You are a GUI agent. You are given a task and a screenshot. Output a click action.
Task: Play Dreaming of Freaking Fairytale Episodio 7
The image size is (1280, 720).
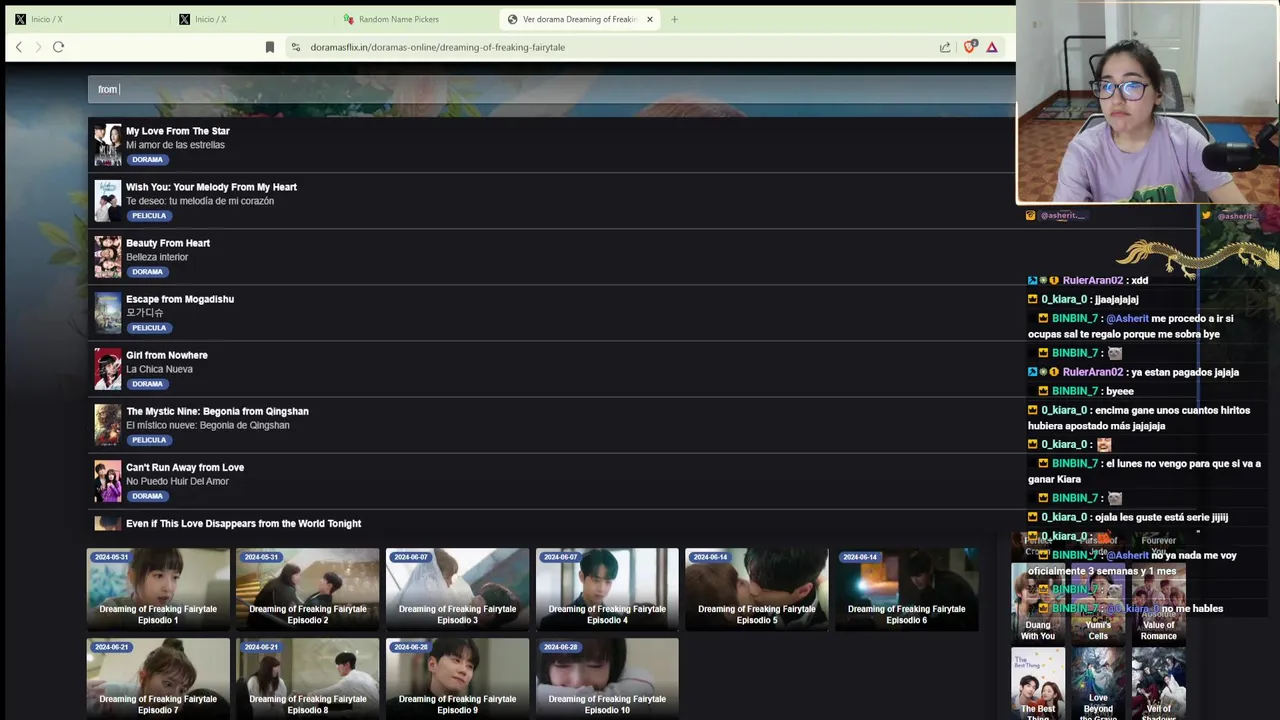tap(158, 679)
